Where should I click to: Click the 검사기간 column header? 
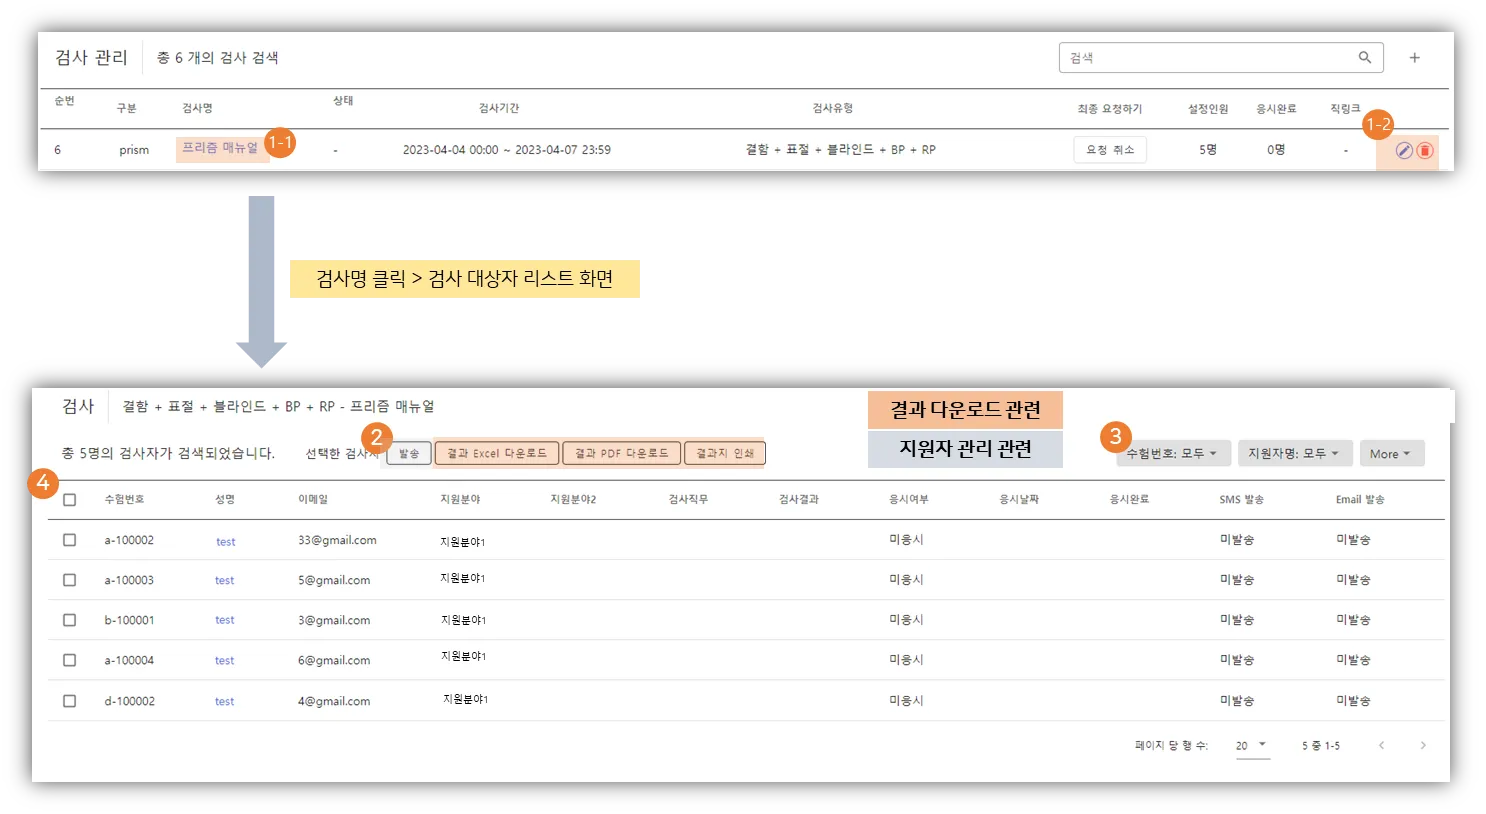pyautogui.click(x=499, y=108)
